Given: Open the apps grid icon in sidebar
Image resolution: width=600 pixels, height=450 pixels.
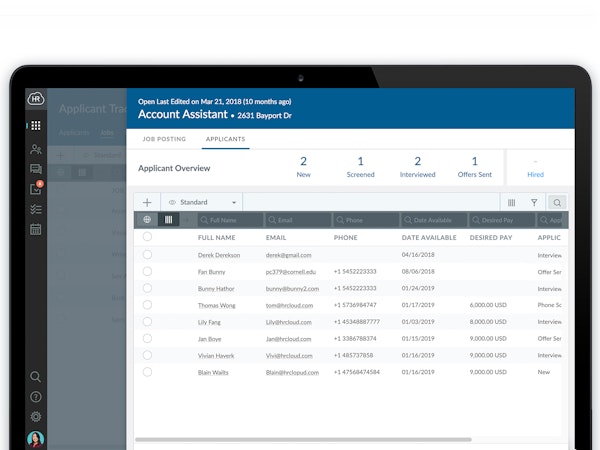Looking at the screenshot, I should click(36, 126).
